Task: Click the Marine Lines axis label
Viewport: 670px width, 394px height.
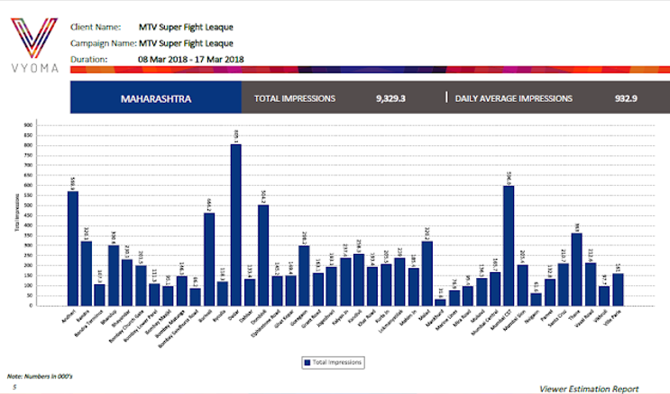Action: tap(447, 320)
